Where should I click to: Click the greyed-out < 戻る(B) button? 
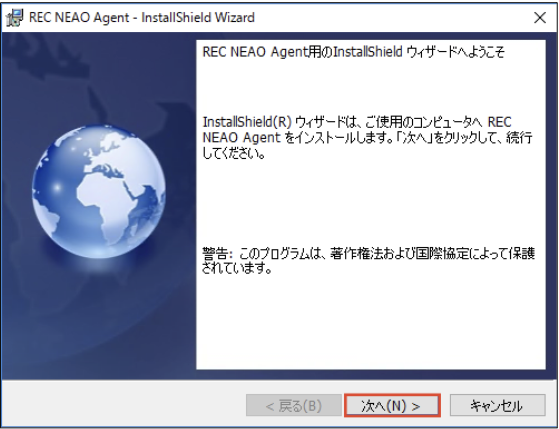pyautogui.click(x=294, y=405)
